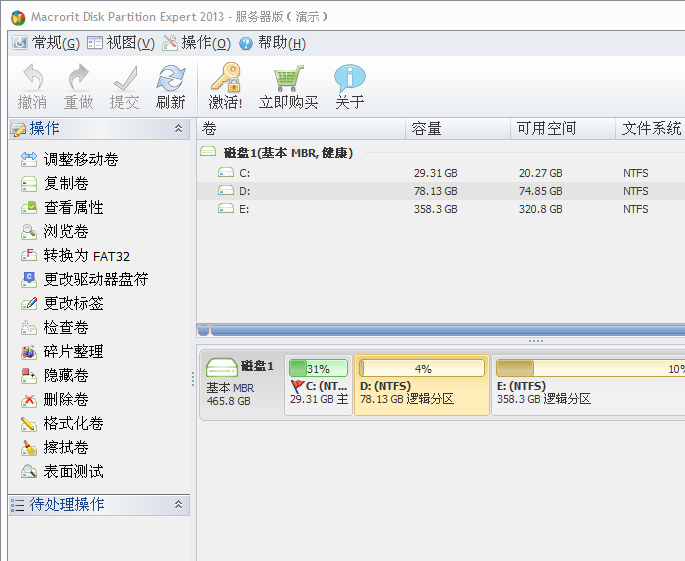Screen dimensions: 685x561
Task: Select the D: (NTFS) partition block
Action: (x=422, y=385)
